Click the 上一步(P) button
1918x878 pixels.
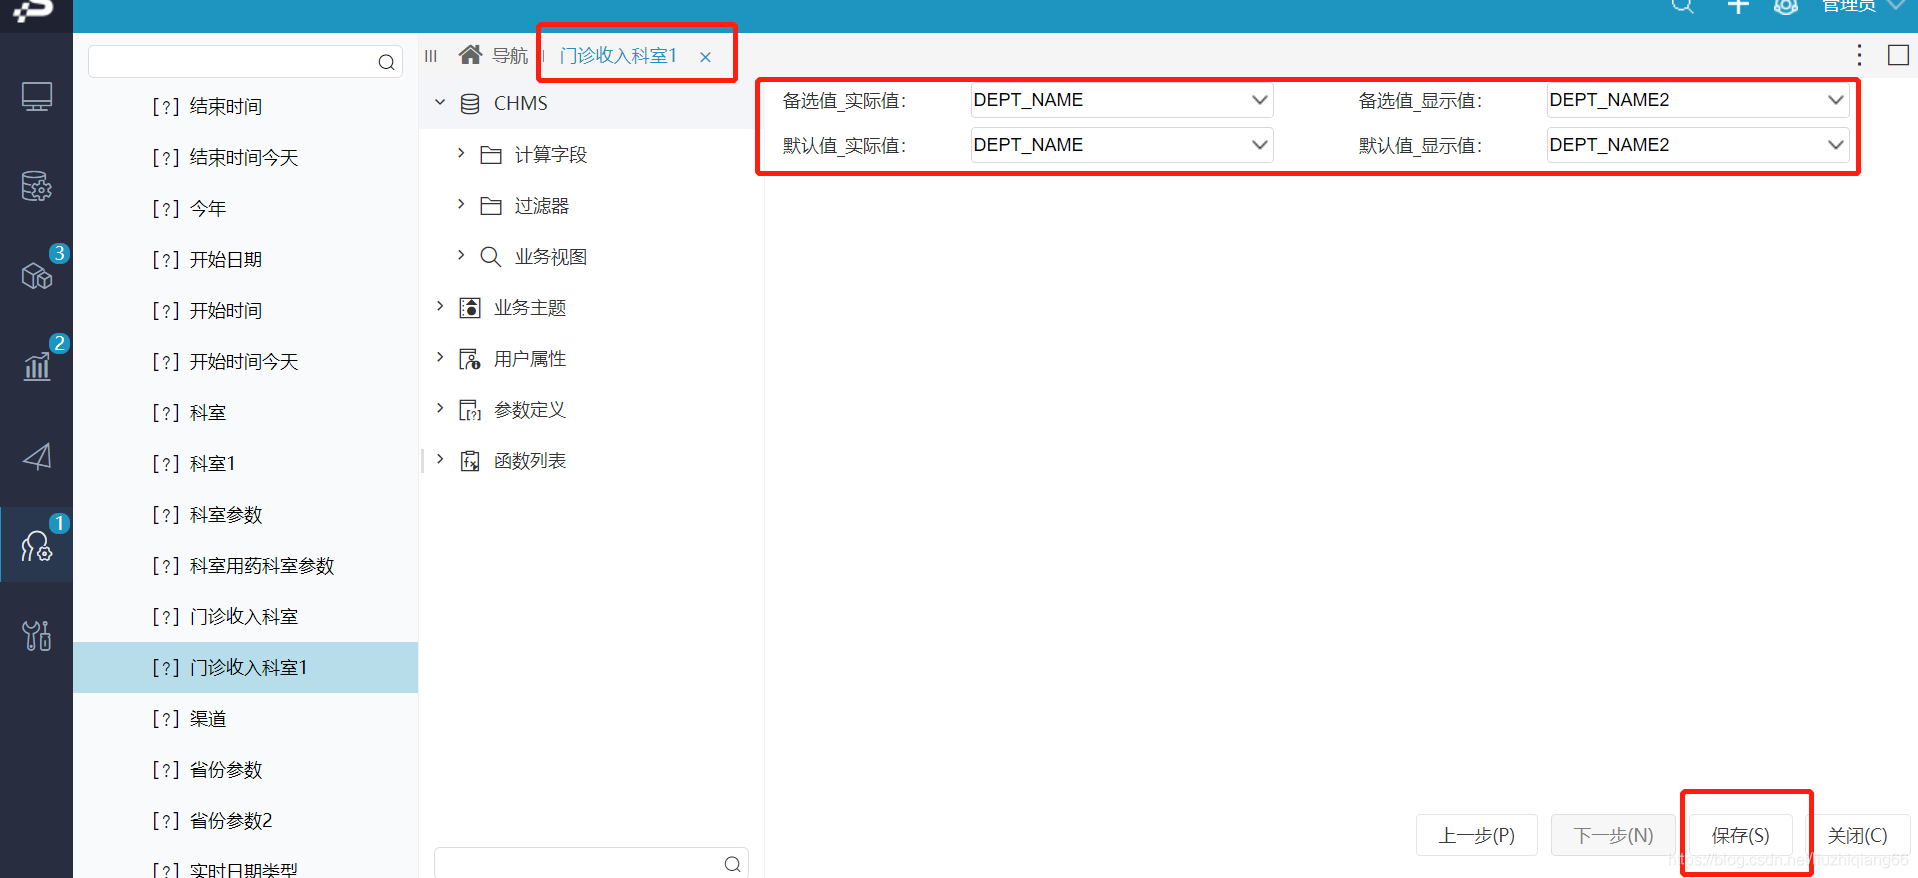(x=1476, y=835)
